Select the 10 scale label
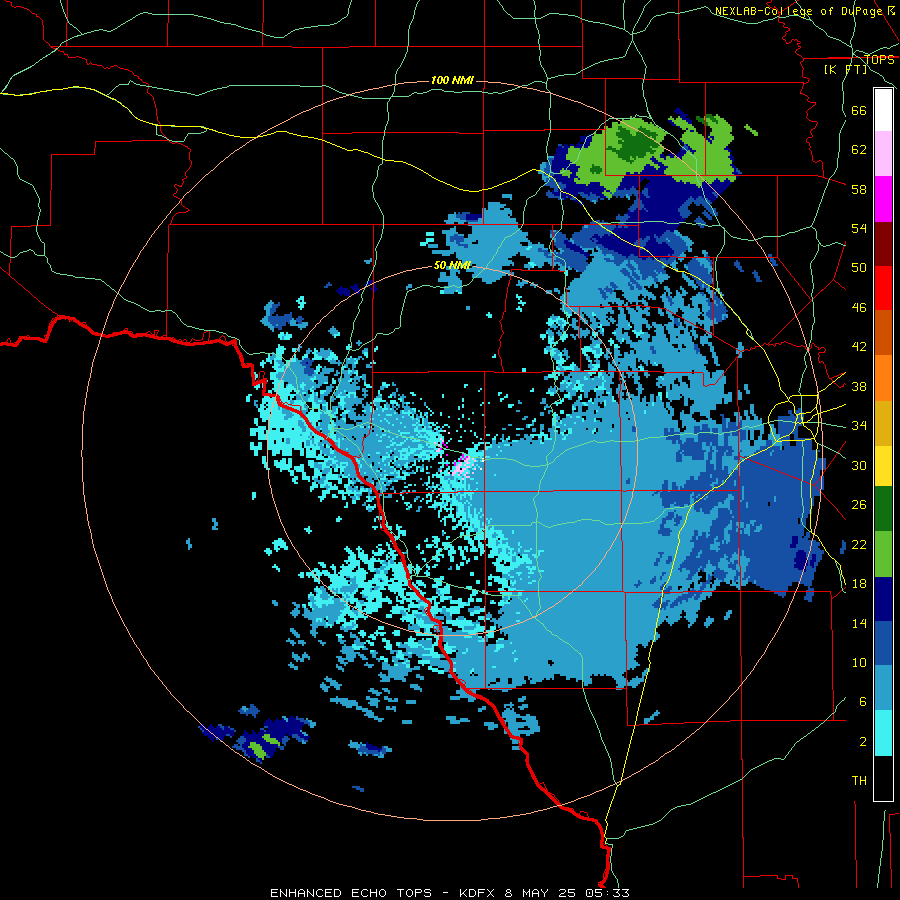 (x=859, y=663)
